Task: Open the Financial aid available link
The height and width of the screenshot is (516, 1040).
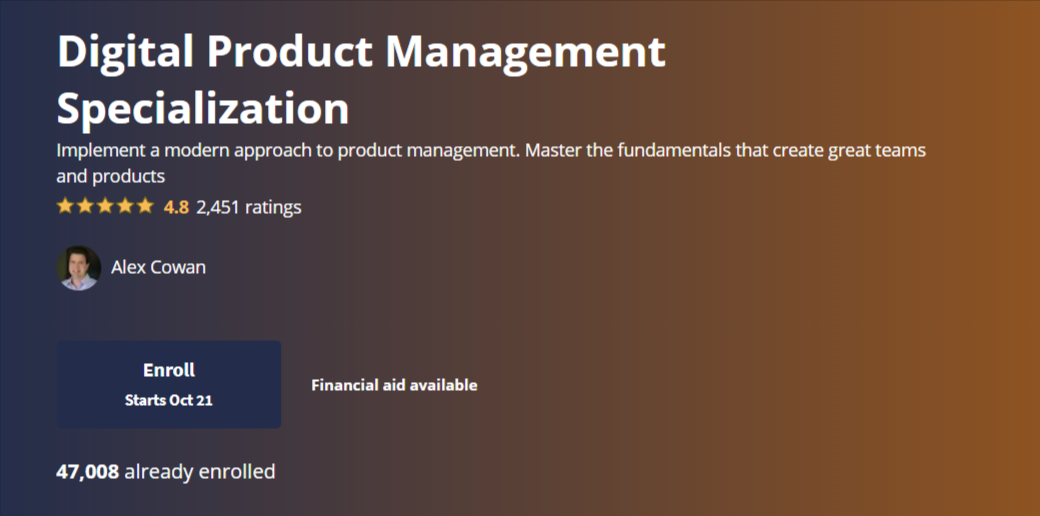Action: click(x=394, y=385)
